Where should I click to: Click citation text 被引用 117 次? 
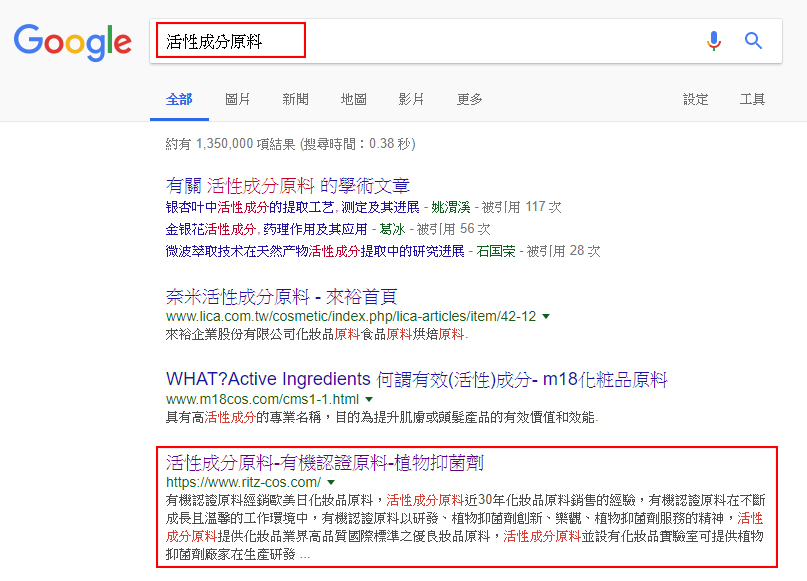click(521, 207)
